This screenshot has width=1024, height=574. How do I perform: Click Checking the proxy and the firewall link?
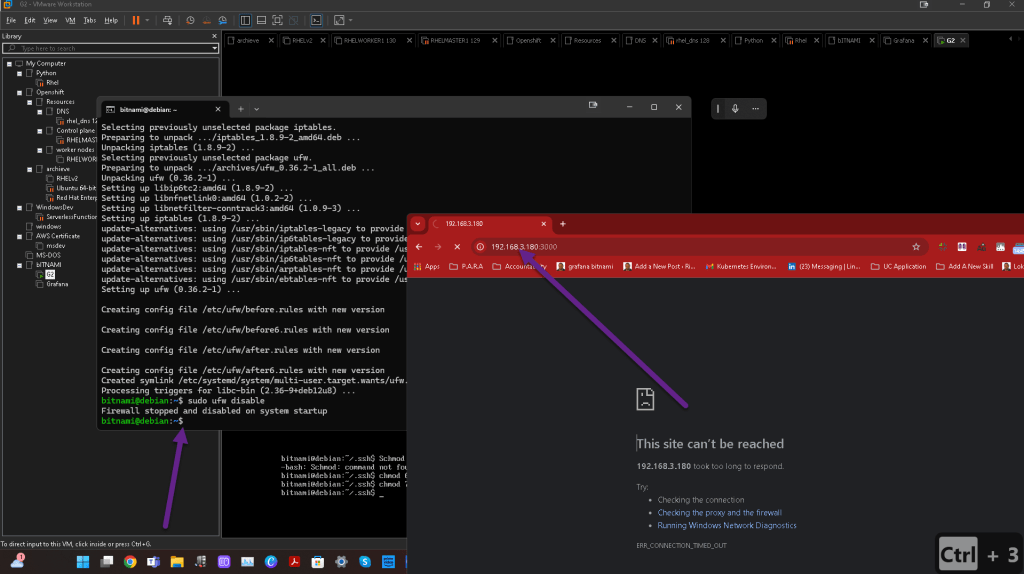click(x=719, y=513)
